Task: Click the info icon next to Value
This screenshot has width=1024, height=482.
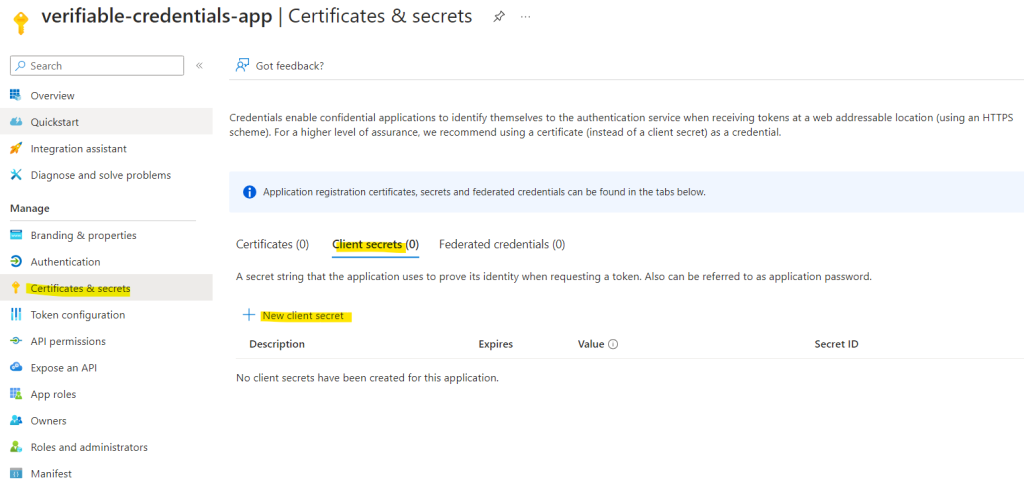Action: [613, 344]
